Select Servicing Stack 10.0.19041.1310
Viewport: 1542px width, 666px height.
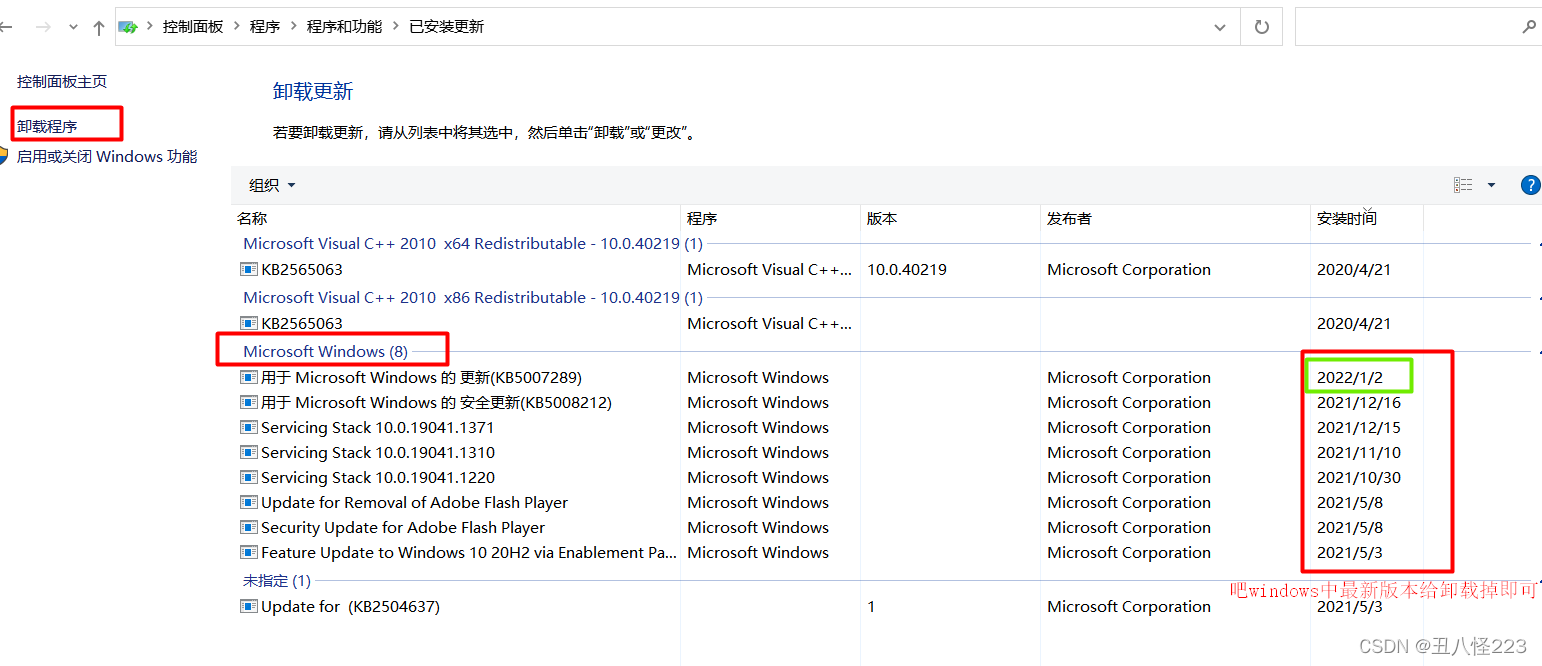(377, 452)
